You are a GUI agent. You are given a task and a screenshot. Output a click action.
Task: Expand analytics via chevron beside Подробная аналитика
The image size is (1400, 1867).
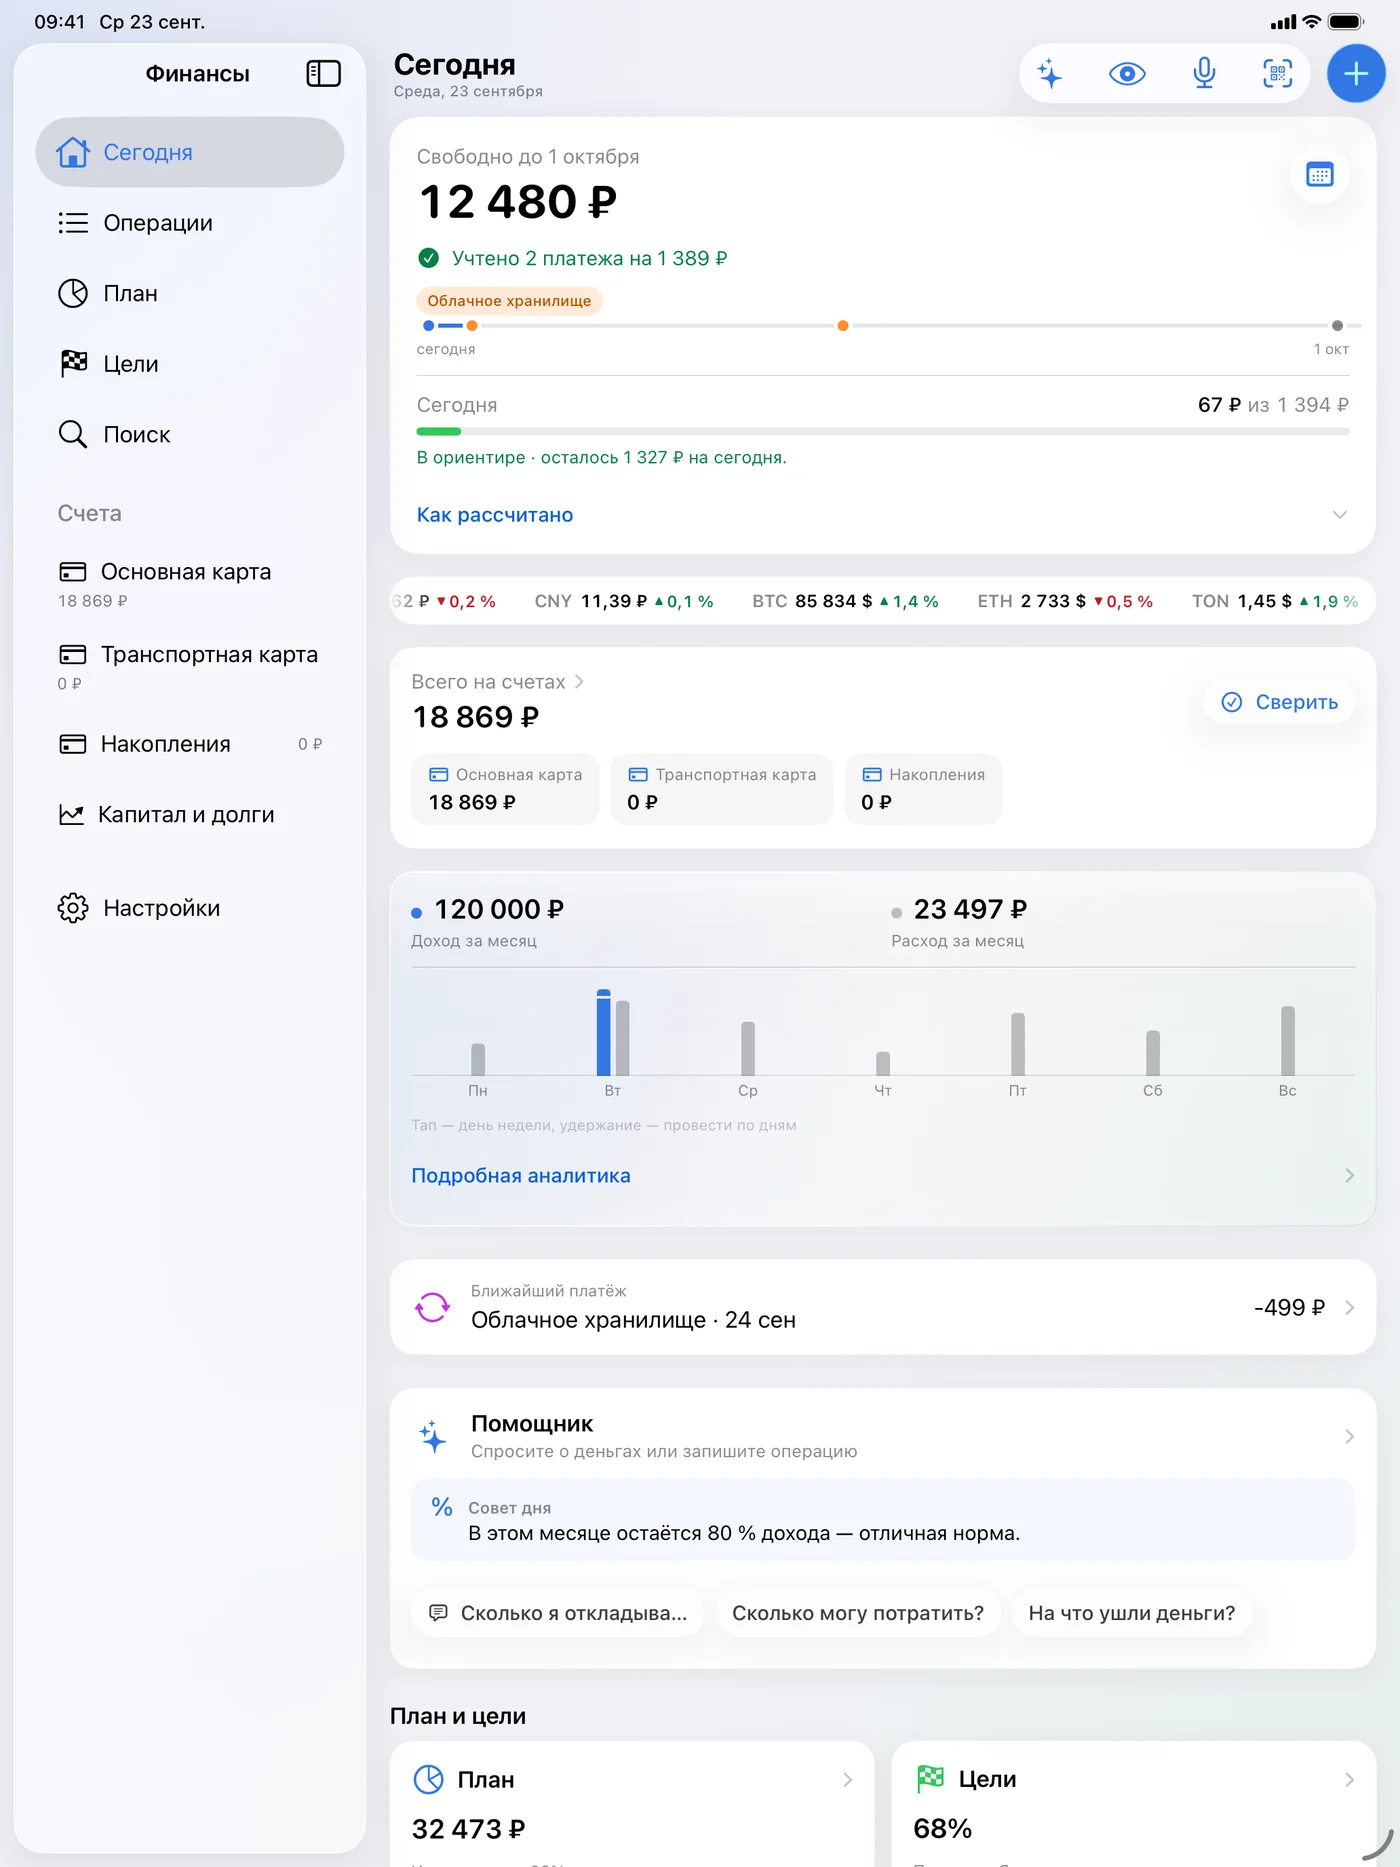1349,1176
